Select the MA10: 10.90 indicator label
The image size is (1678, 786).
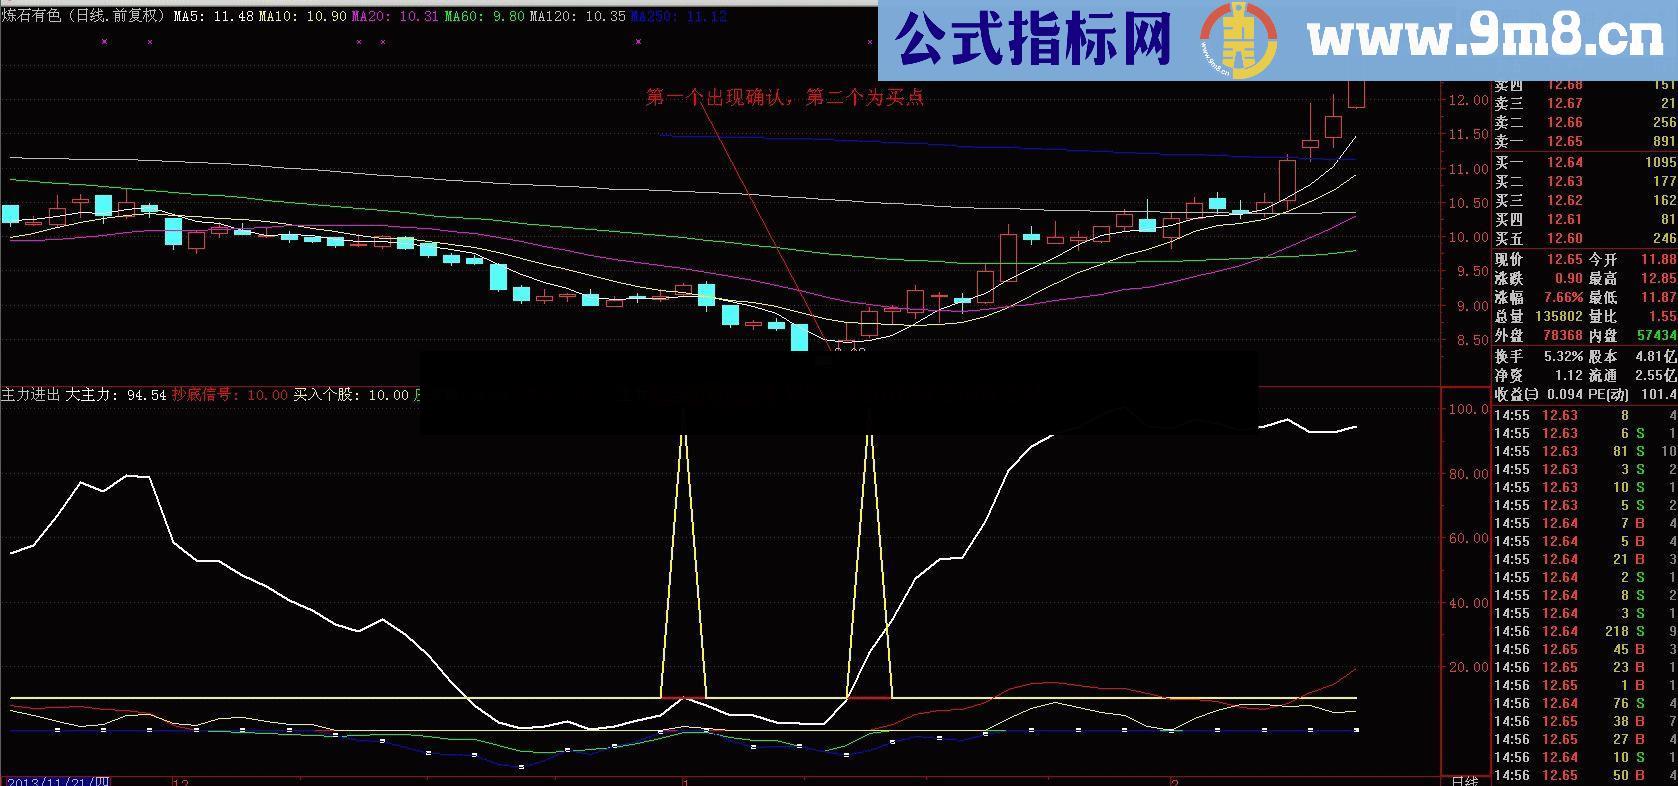point(303,17)
